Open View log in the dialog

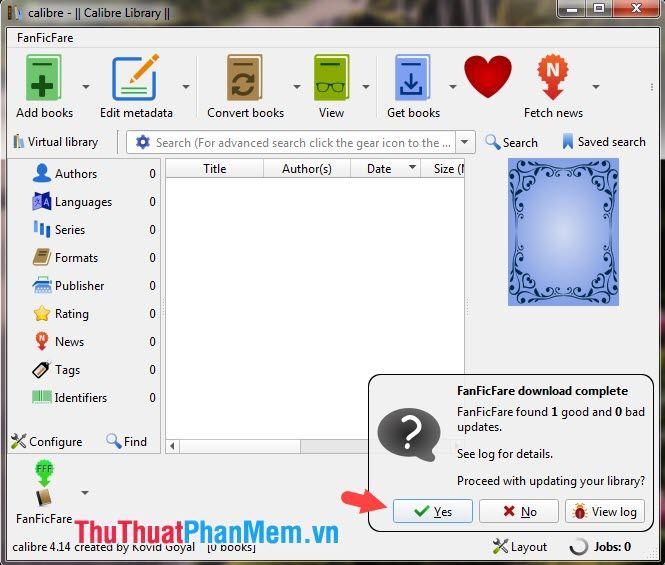coord(605,511)
